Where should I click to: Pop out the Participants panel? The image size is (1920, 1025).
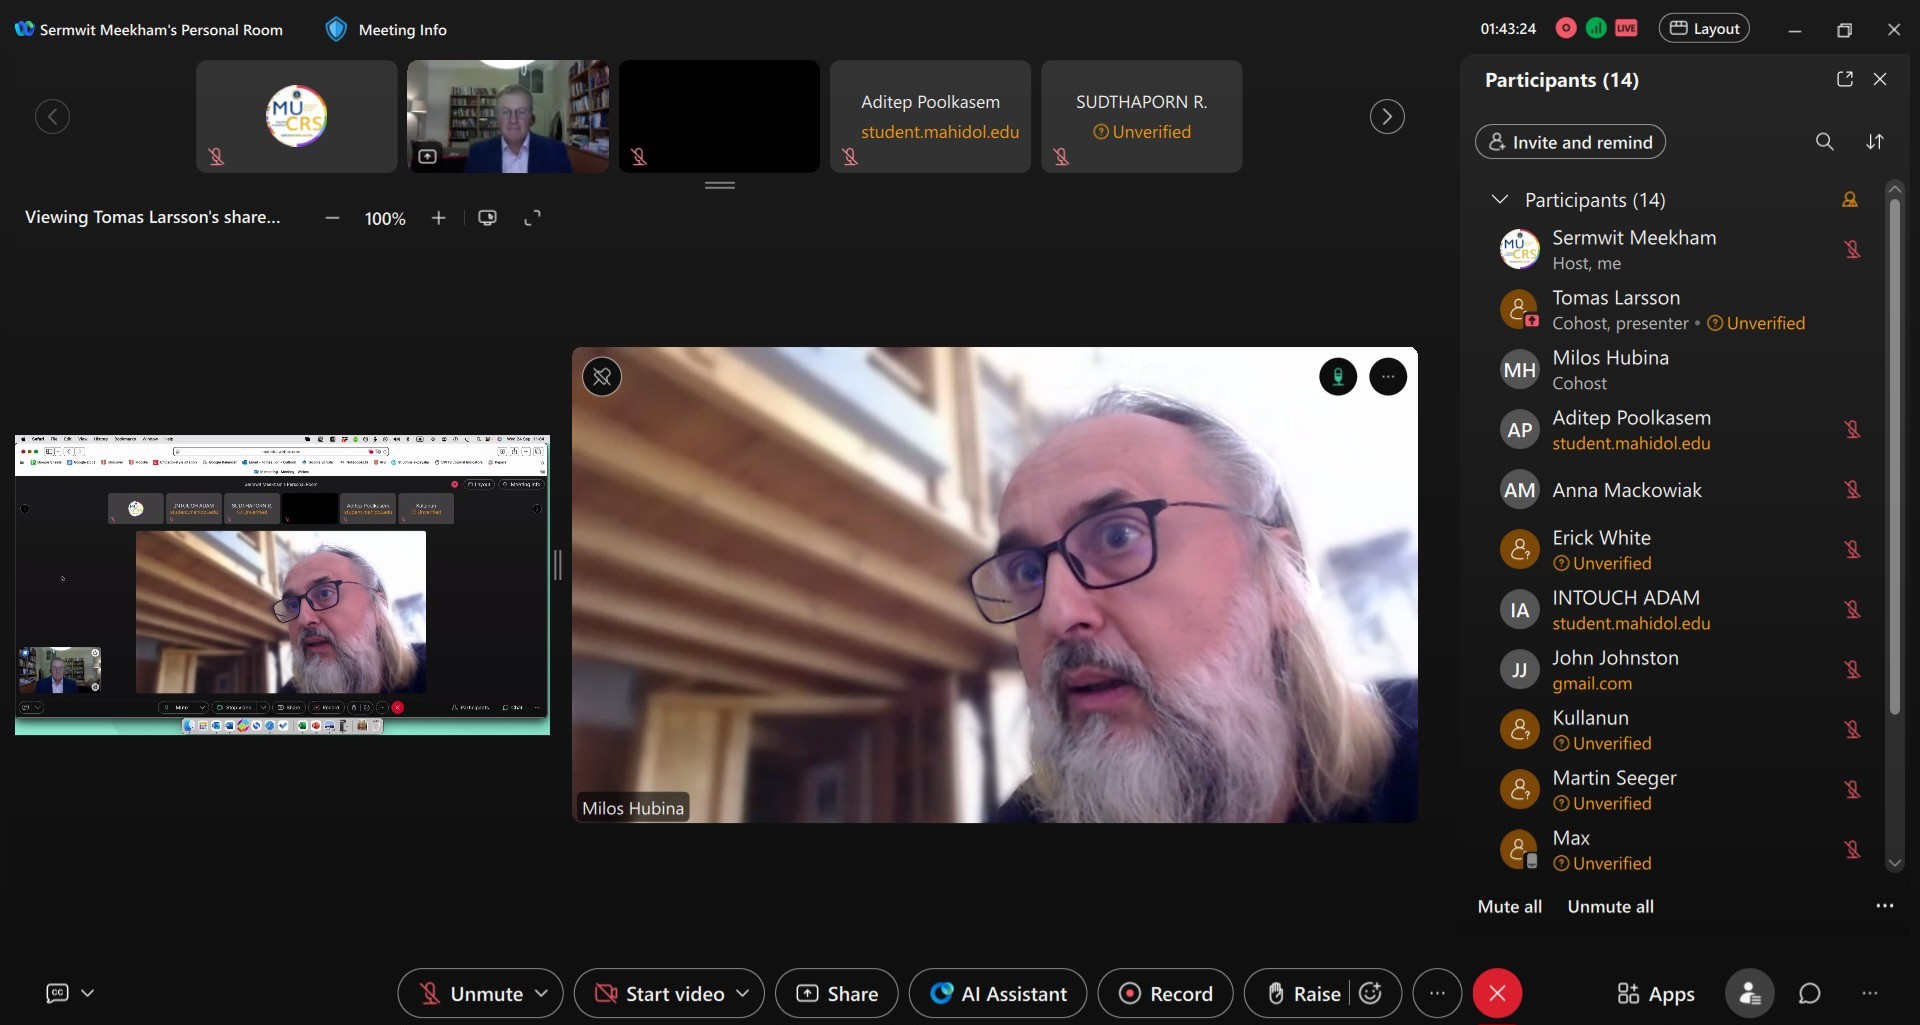pyautogui.click(x=1845, y=79)
